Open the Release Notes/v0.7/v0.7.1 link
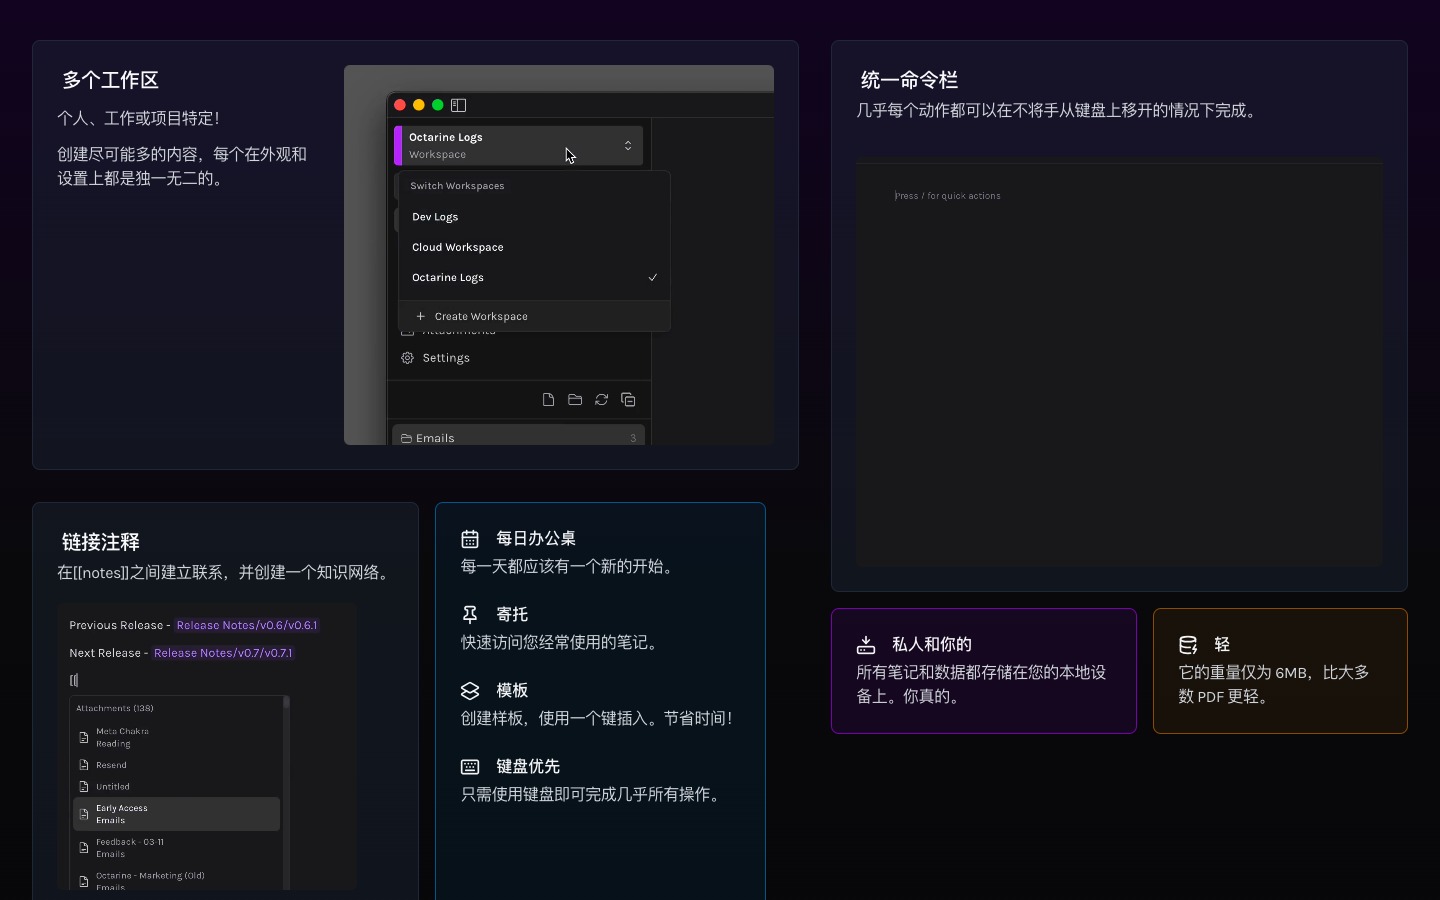 223,653
